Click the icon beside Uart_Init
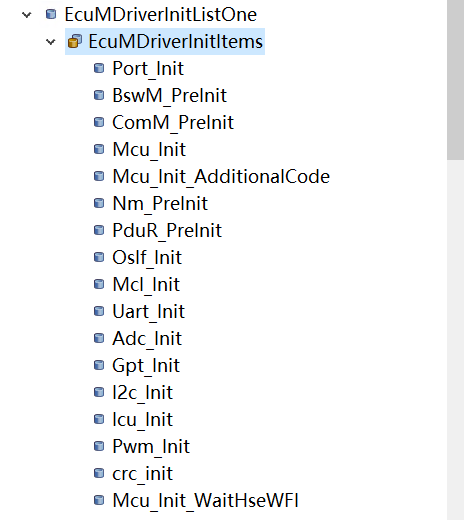The width and height of the screenshot is (464, 520). [x=99, y=311]
